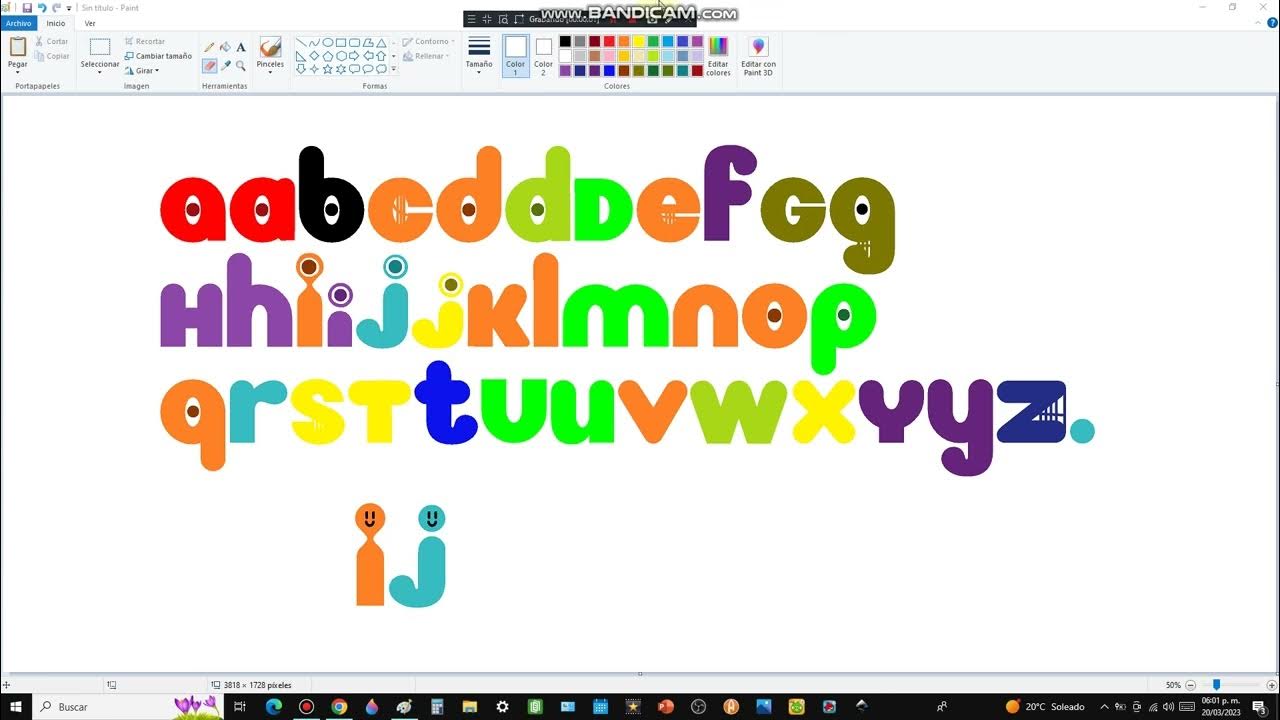The image size is (1280, 720).
Task: Open the Archivo menu
Action: pos(18,23)
